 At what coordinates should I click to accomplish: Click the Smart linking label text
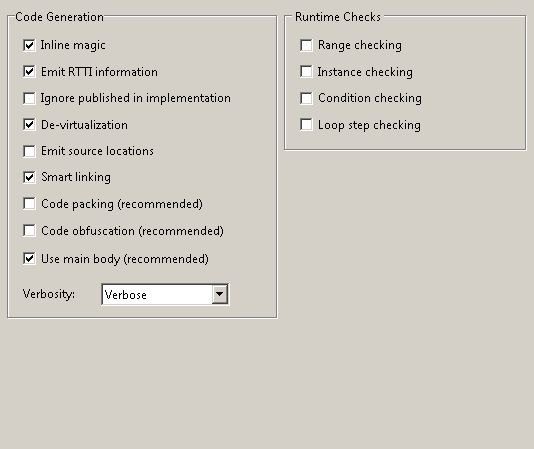(76, 177)
